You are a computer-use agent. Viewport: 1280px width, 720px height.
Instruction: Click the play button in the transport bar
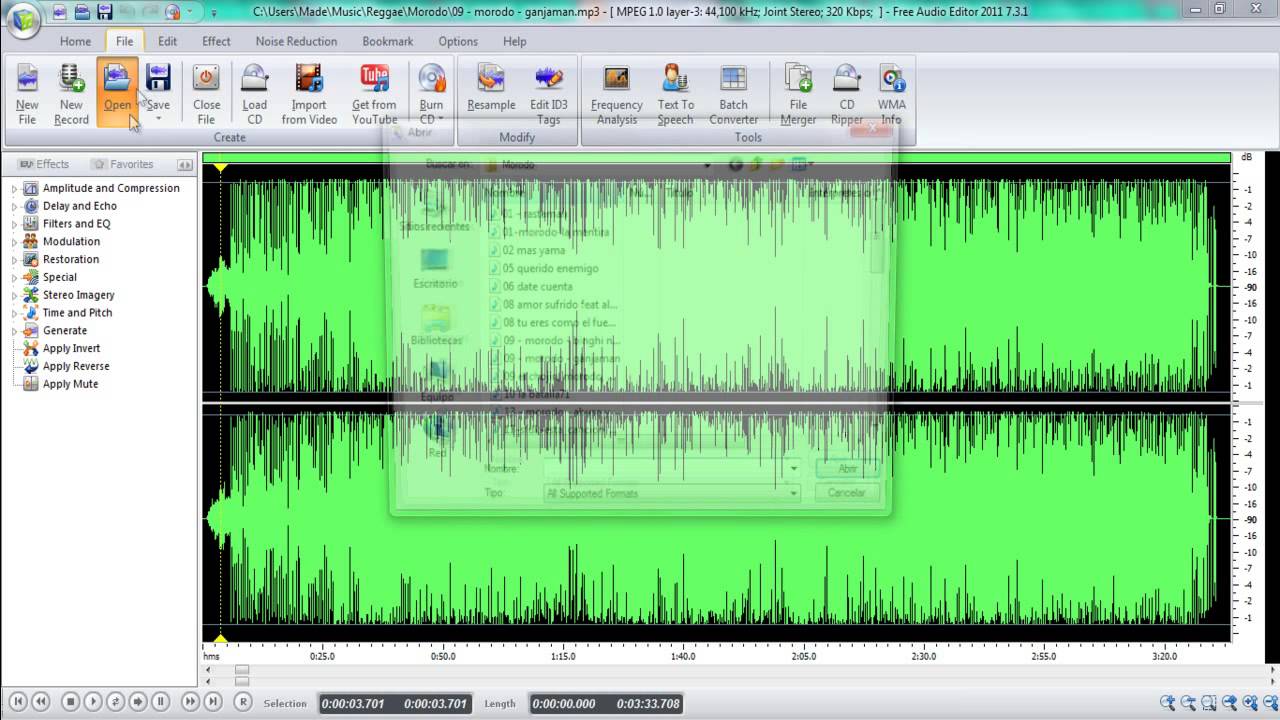coord(93,702)
